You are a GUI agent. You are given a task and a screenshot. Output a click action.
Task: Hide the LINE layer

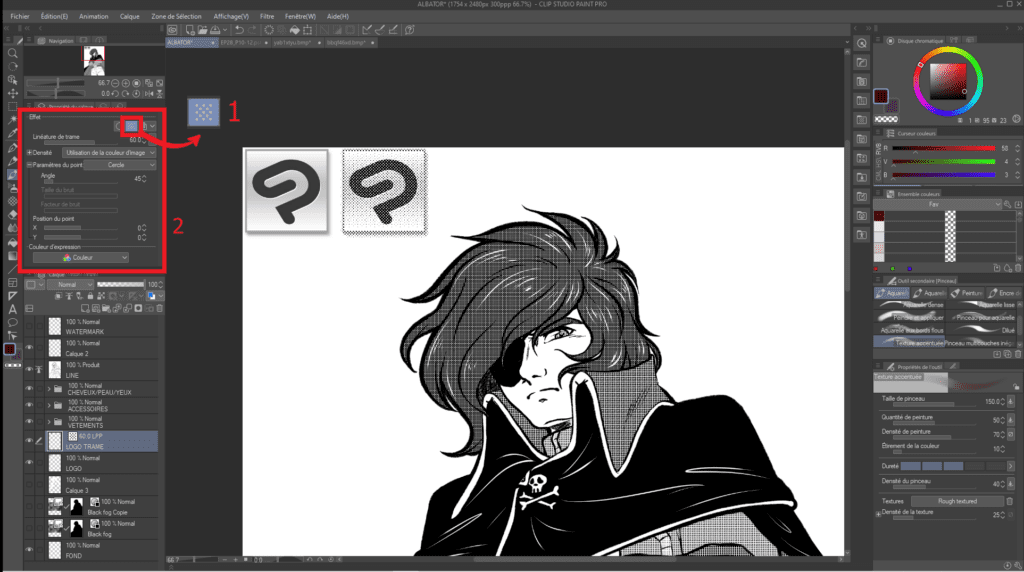(x=29, y=370)
